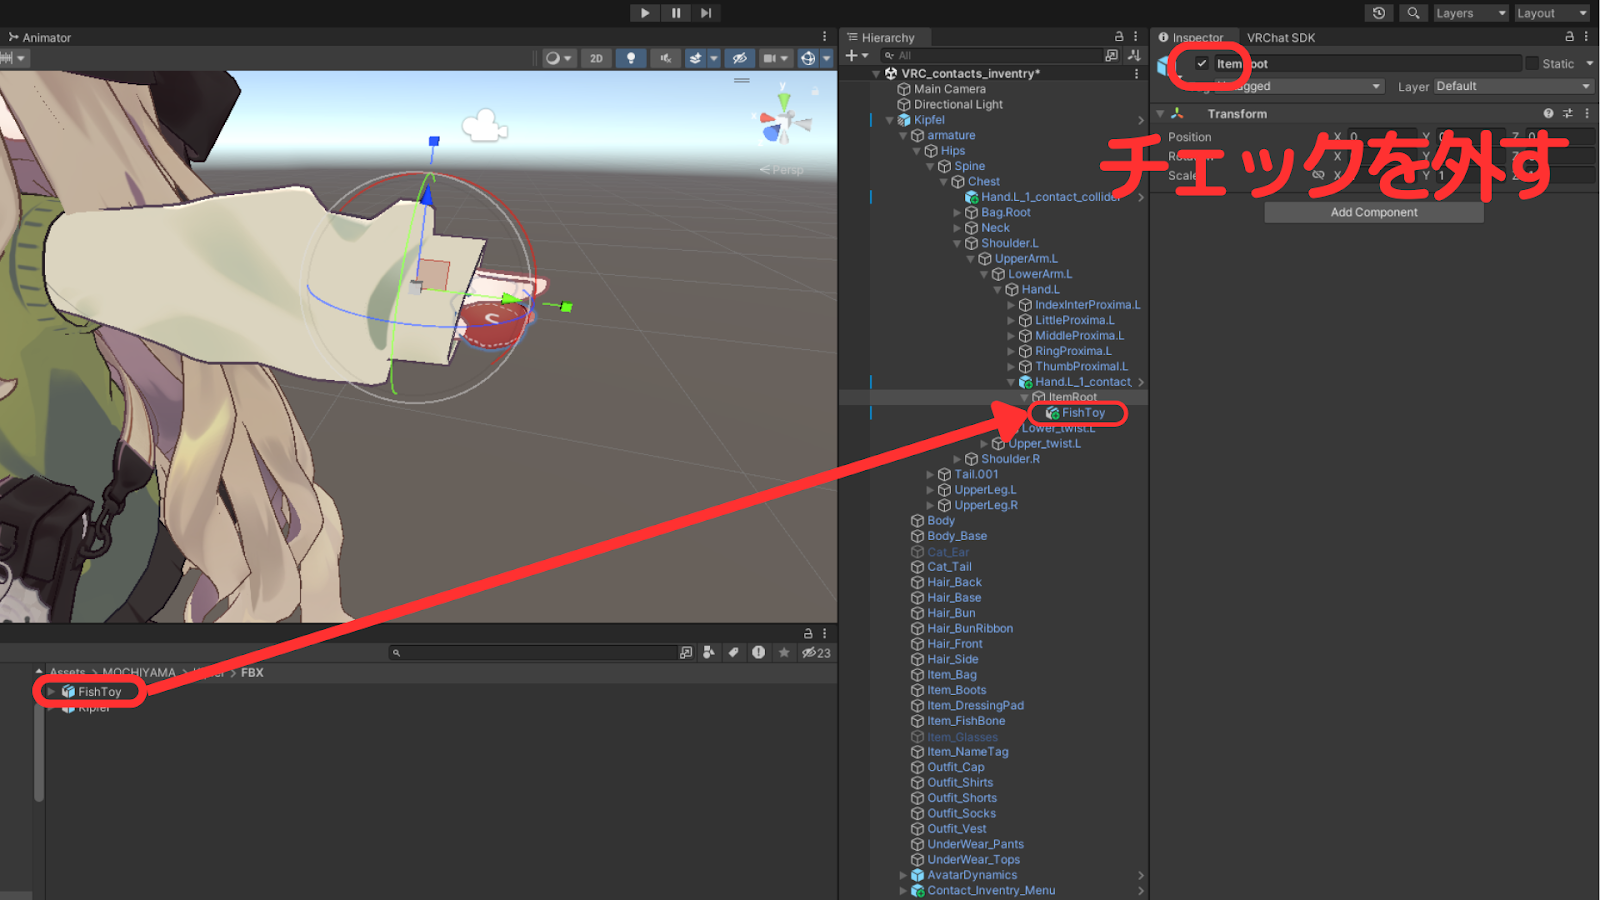Start Play mode with the play button
Screen dimensions: 1600x900
pos(645,13)
